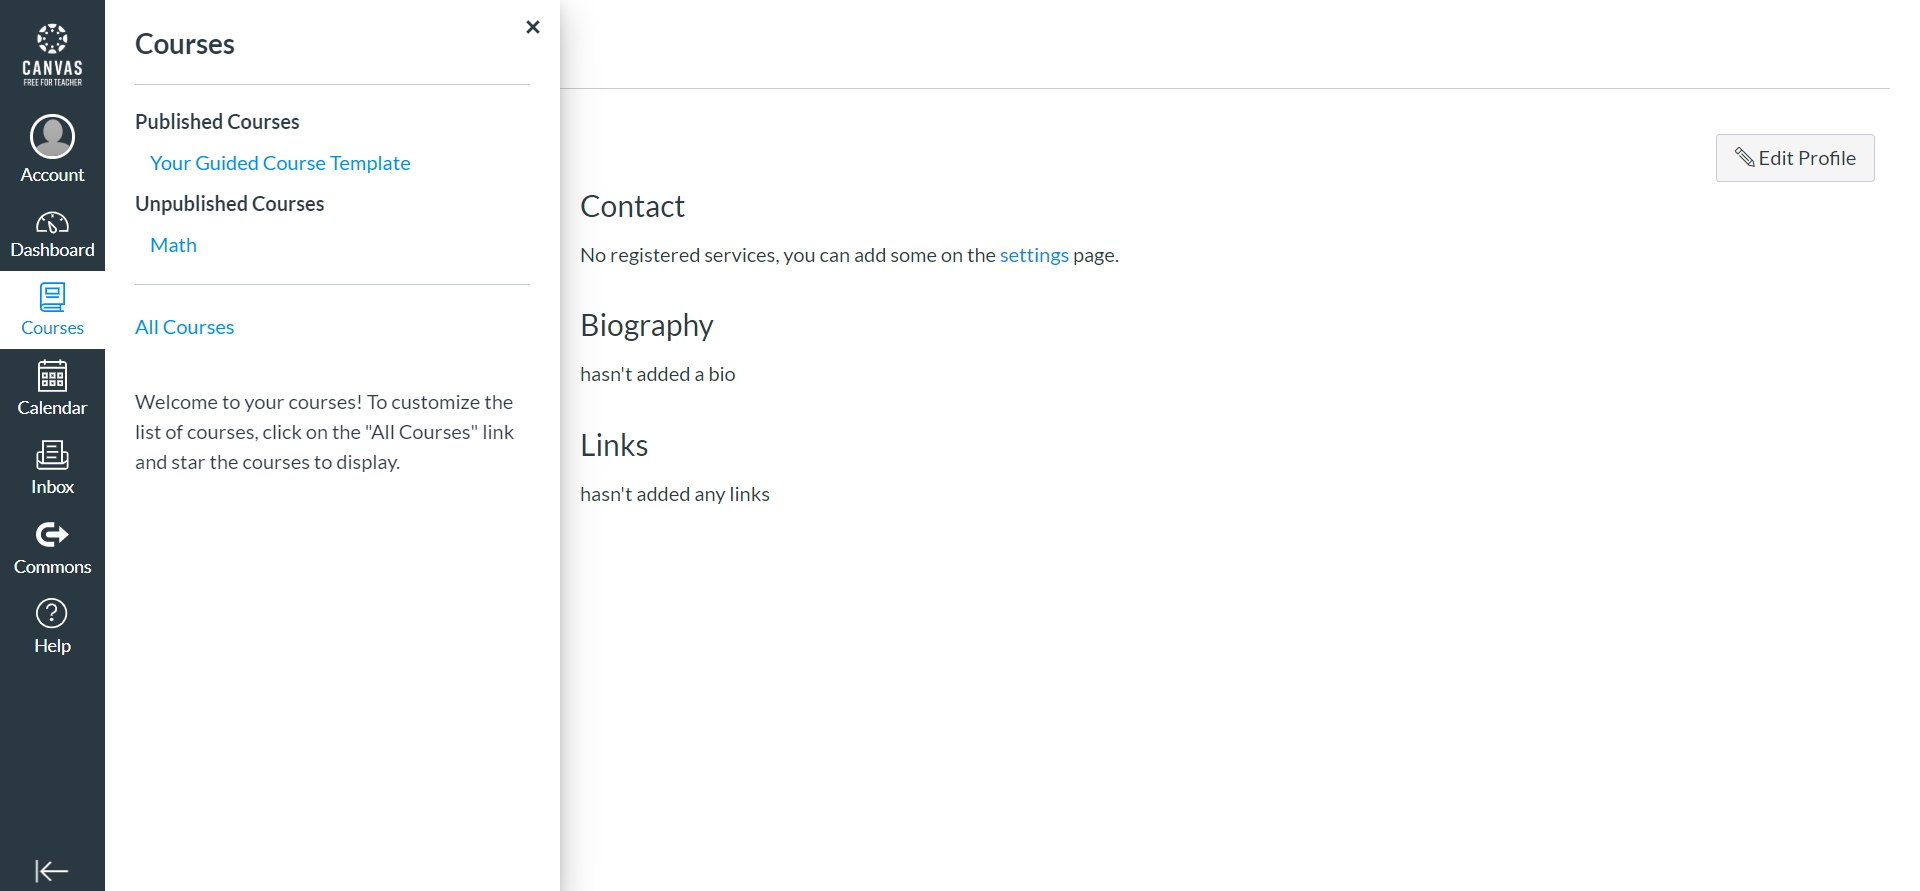Open the Math course
The width and height of the screenshot is (1920, 891).
(173, 245)
